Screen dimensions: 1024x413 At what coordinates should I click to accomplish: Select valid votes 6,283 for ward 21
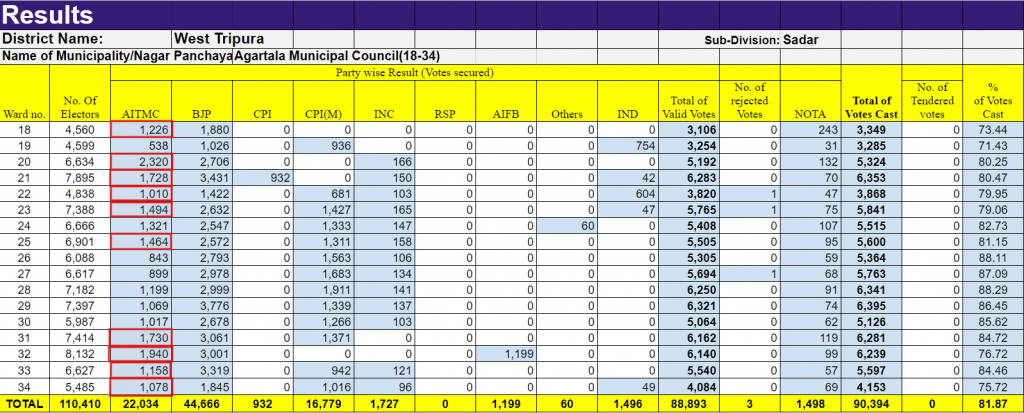689,177
